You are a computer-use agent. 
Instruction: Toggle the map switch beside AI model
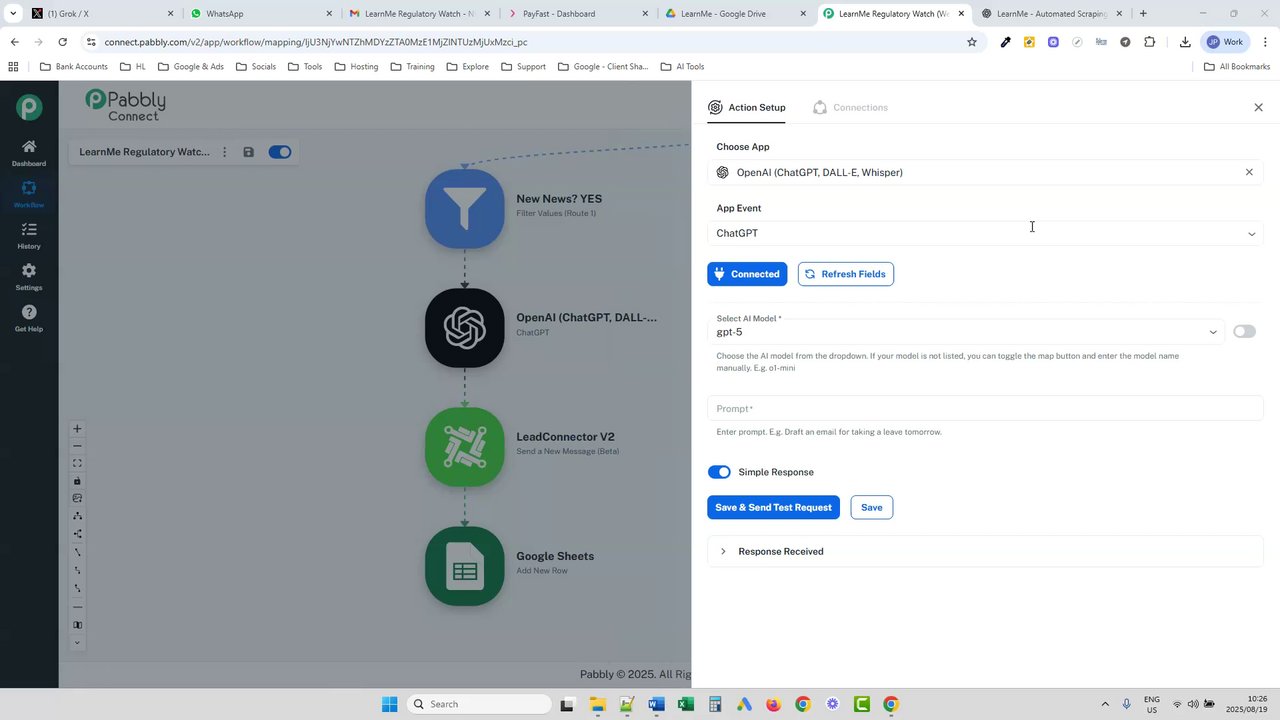point(1244,331)
